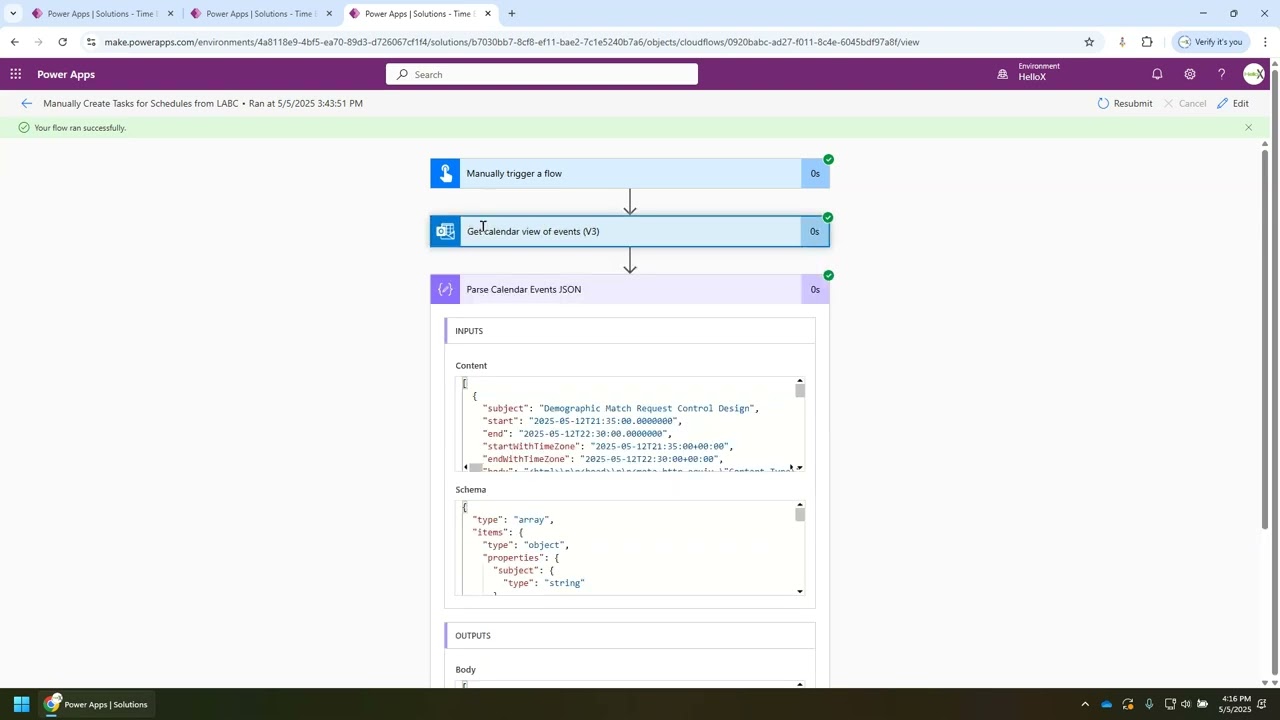This screenshot has height=720, width=1280.
Task: Open the help question mark icon
Action: click(x=1221, y=74)
